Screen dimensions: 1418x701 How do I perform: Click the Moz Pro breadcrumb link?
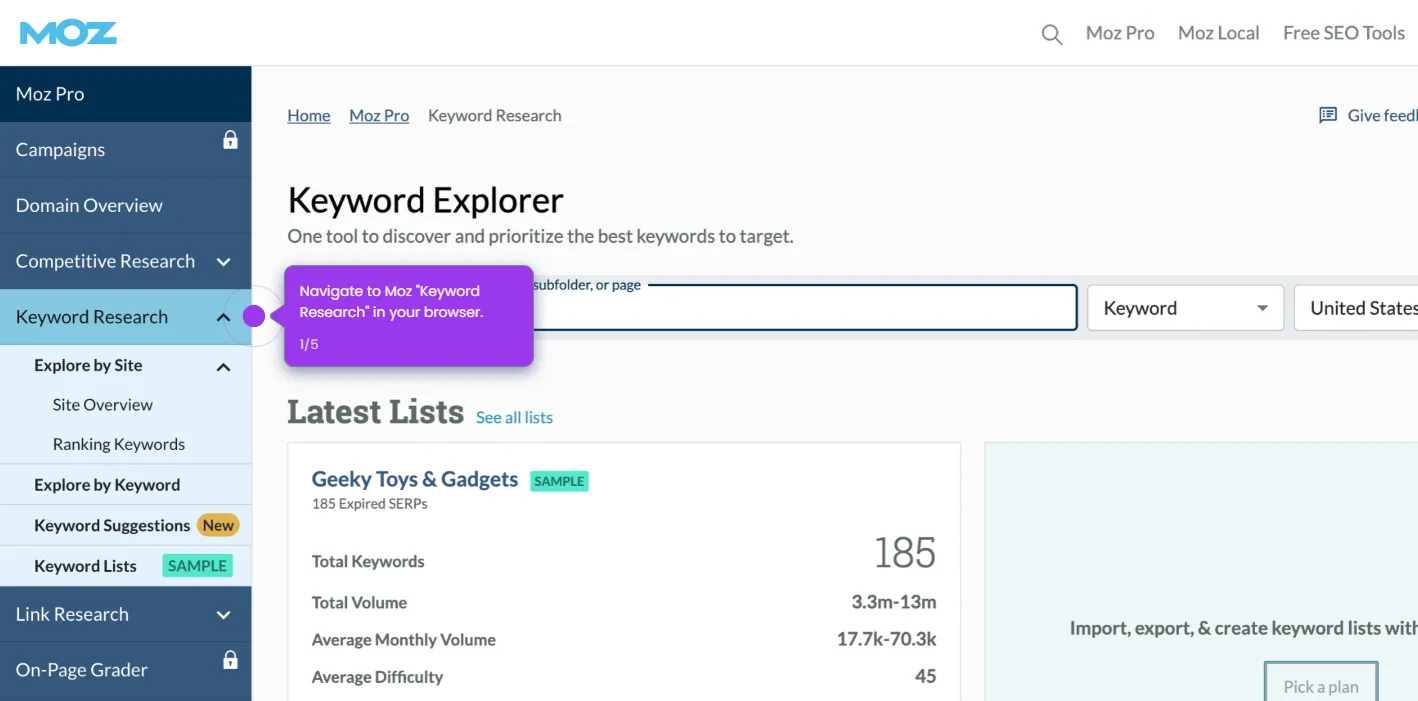[x=379, y=115]
